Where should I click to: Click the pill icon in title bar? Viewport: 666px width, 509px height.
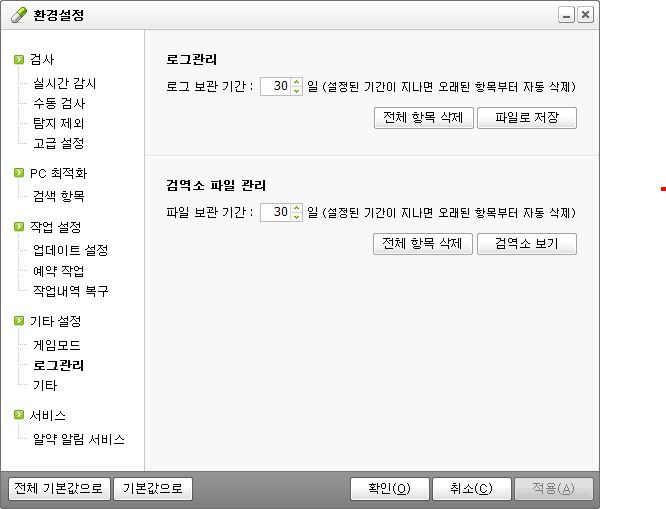coord(19,15)
